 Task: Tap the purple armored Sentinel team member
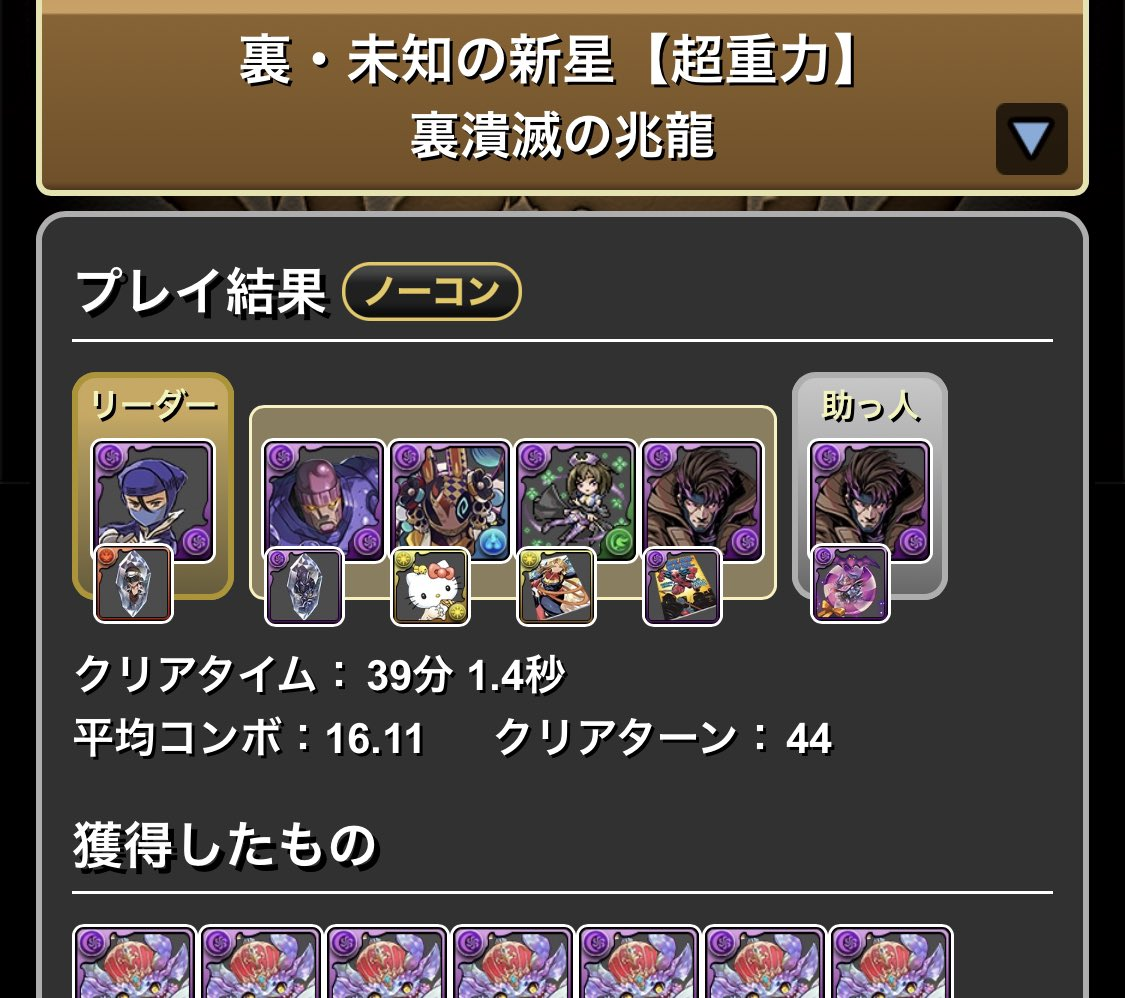(324, 501)
